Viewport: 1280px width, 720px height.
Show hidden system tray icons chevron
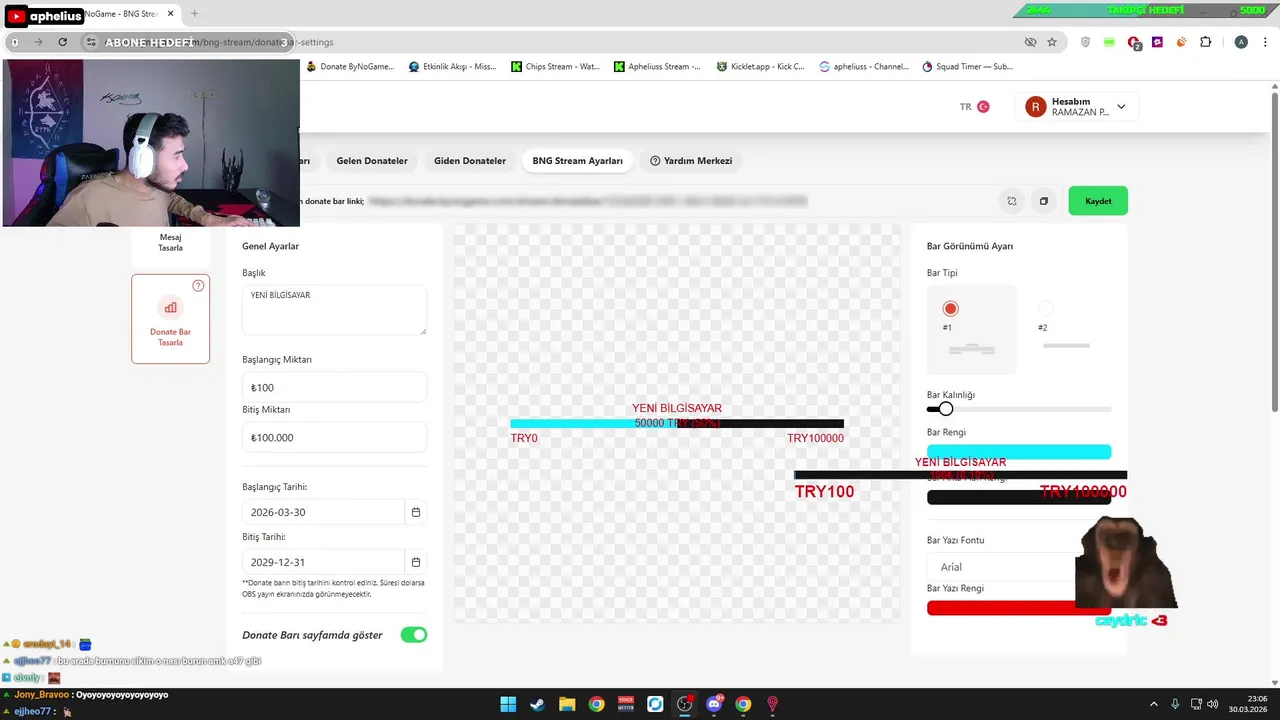(x=1152, y=704)
